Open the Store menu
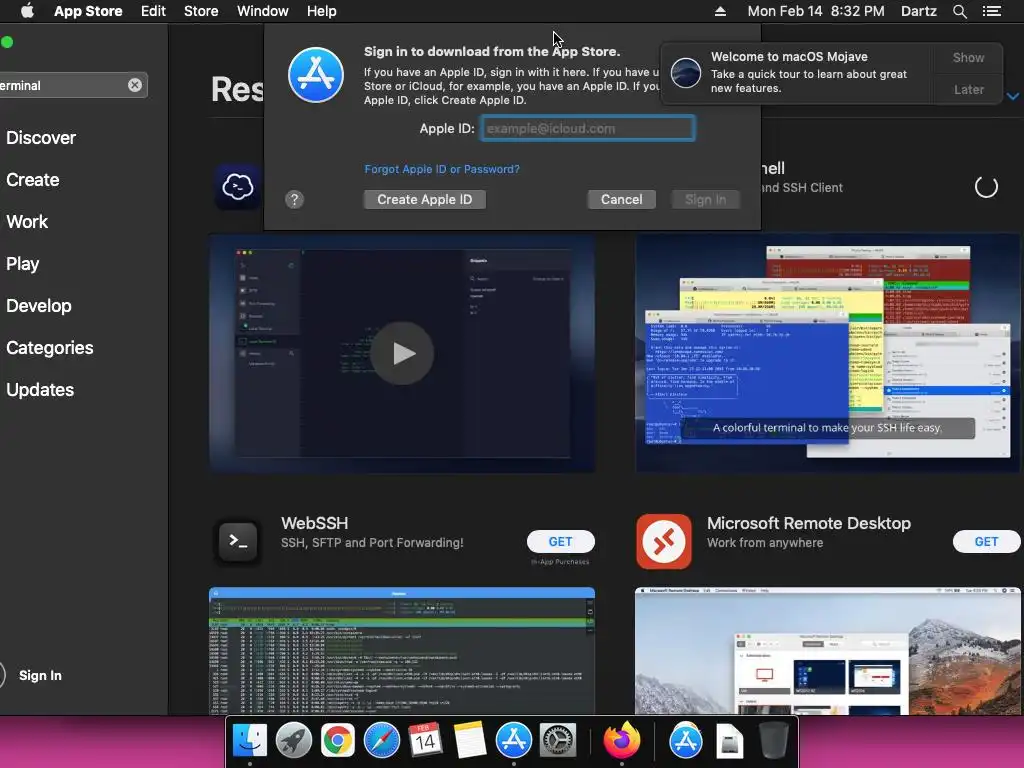The image size is (1024, 768). point(201,11)
